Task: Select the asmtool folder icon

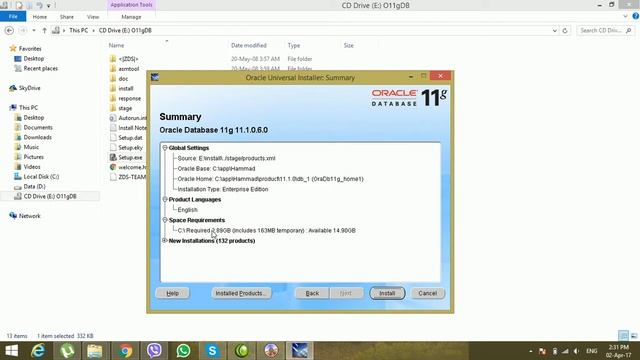Action: 113,69
